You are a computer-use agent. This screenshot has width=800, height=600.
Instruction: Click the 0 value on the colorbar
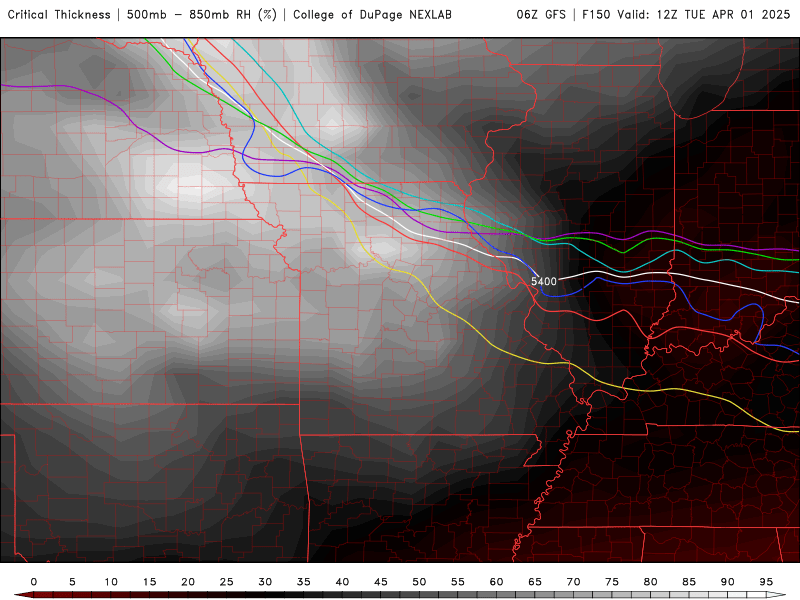(34, 582)
